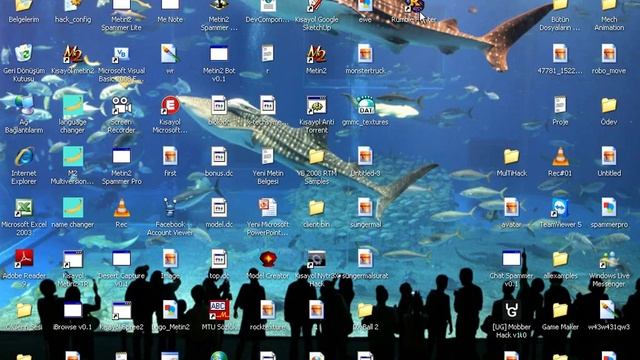640x360 pixels.
Task: Open the allexamples folder
Action: (560, 259)
